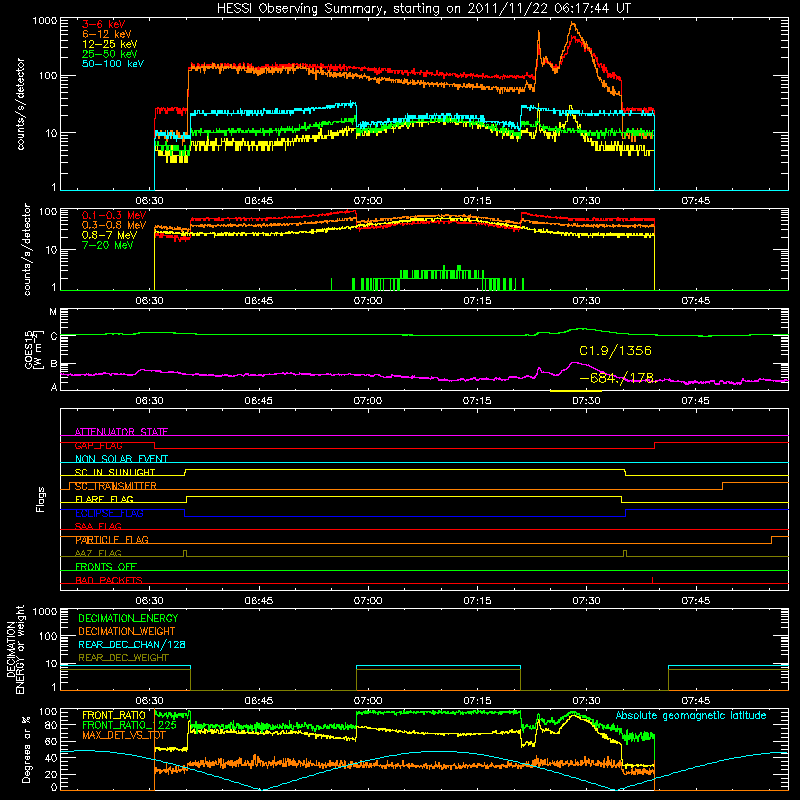The height and width of the screenshot is (800, 800).
Task: Click the -684,/178 position annotation
Action: click(617, 378)
